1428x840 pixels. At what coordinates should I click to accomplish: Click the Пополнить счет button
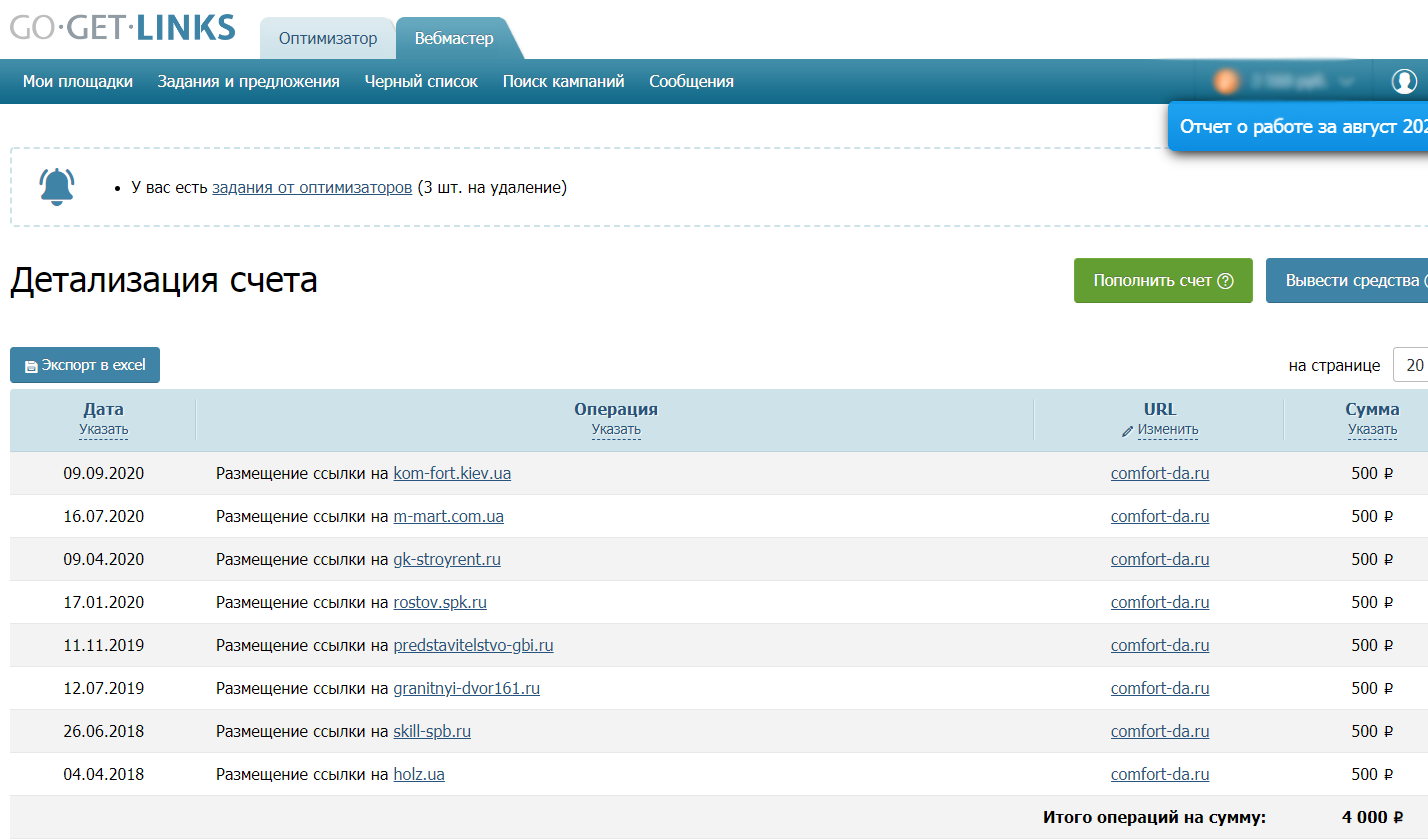[x=1163, y=281]
